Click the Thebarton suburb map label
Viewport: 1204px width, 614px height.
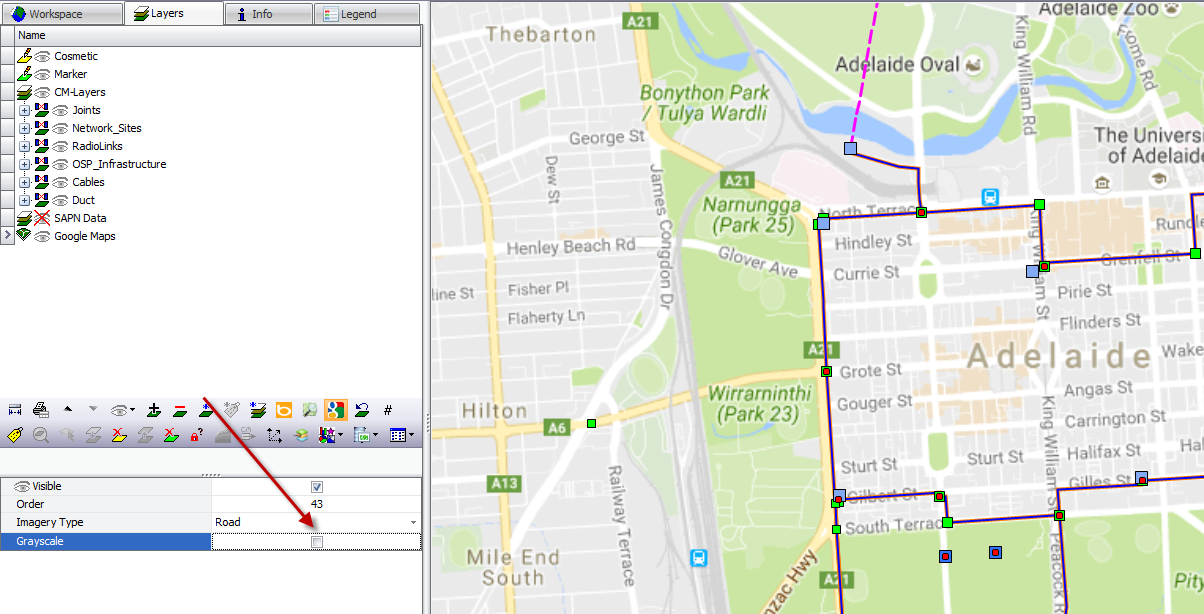click(541, 34)
